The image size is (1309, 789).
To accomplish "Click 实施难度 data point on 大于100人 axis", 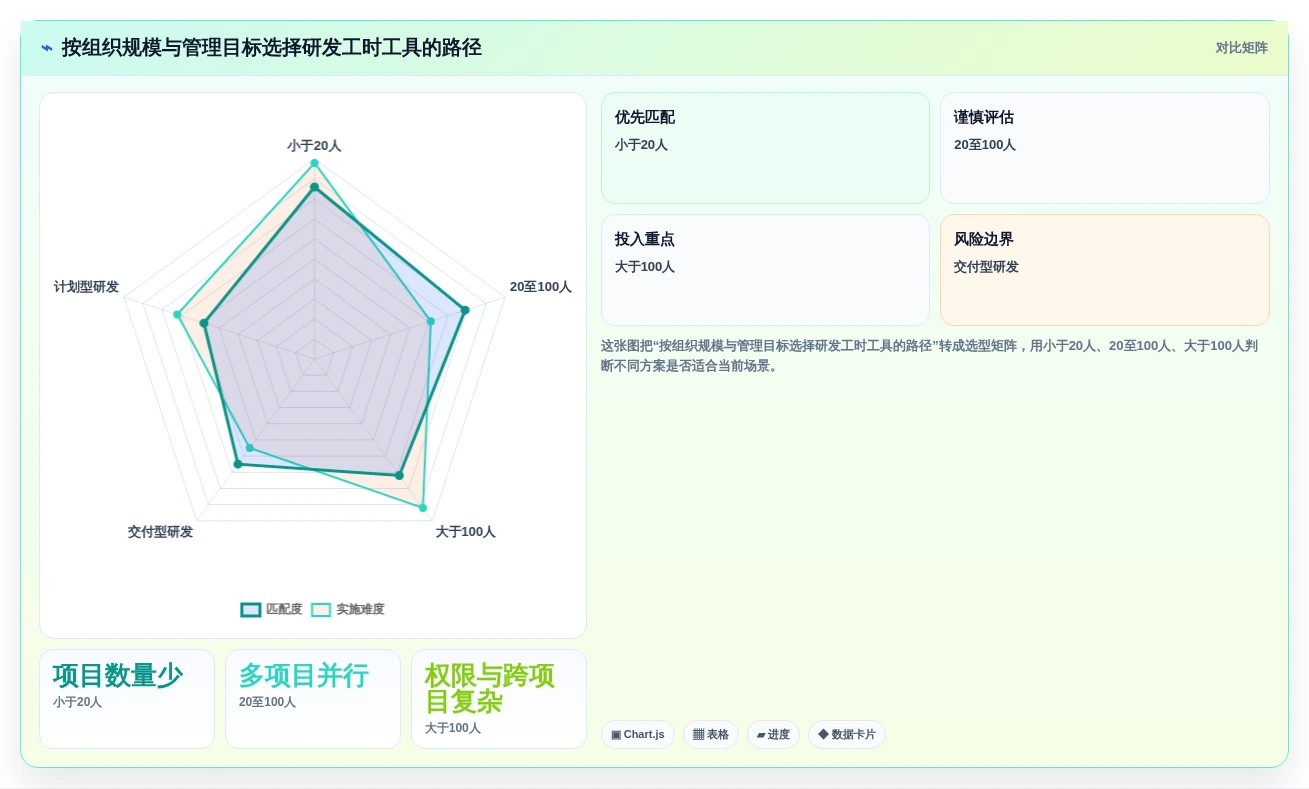I will (423, 508).
